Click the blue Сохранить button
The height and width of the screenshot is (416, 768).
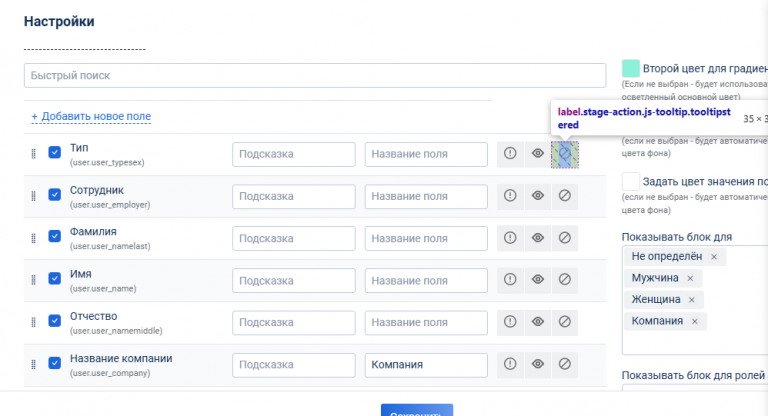pyautogui.click(x=417, y=410)
